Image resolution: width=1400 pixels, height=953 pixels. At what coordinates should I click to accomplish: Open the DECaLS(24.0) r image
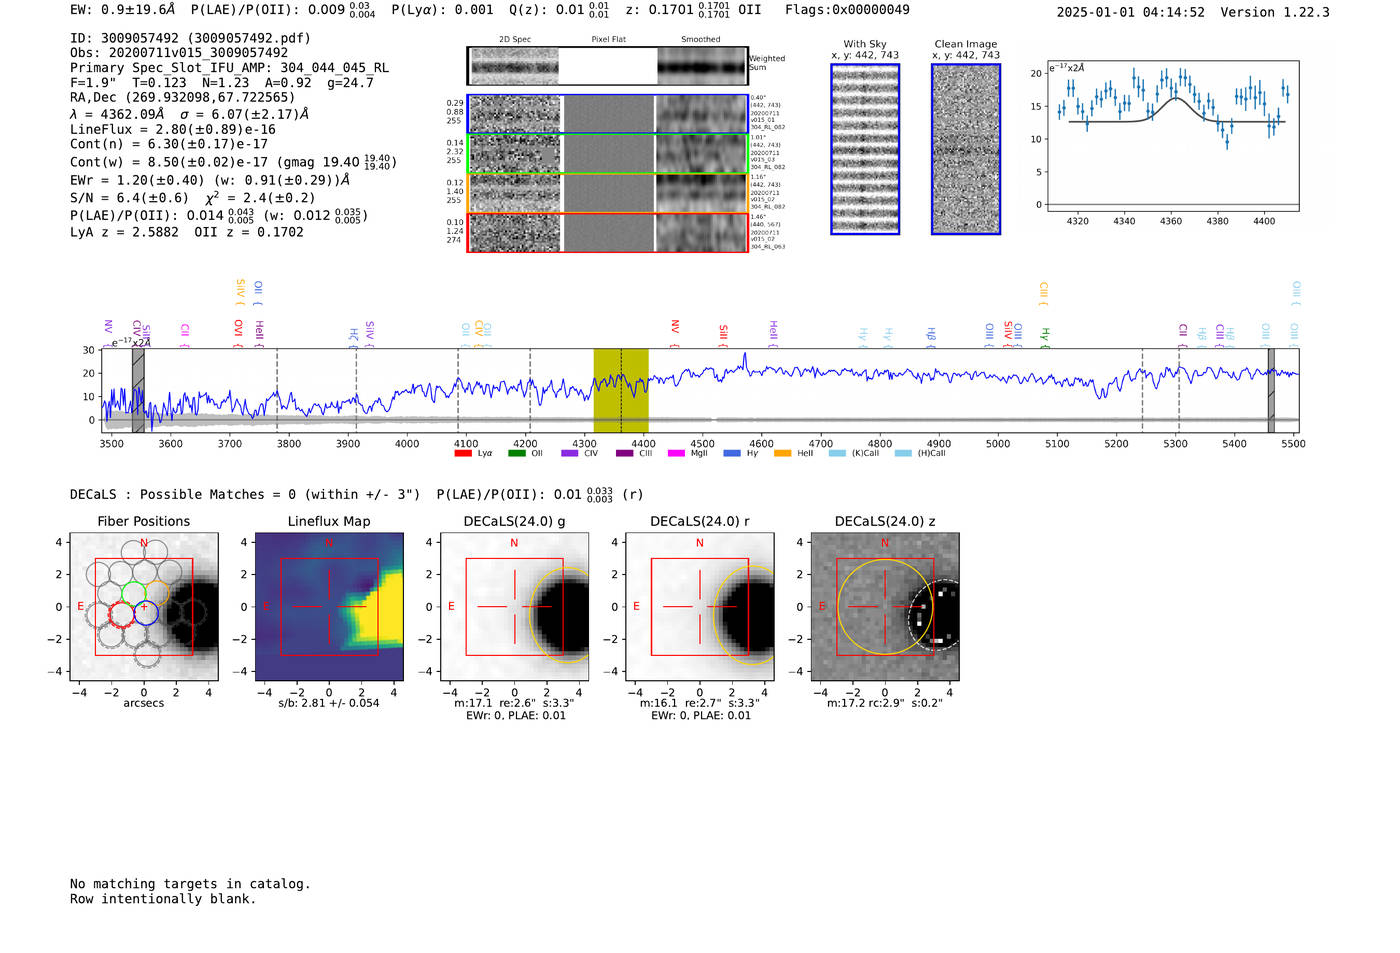coord(700,607)
